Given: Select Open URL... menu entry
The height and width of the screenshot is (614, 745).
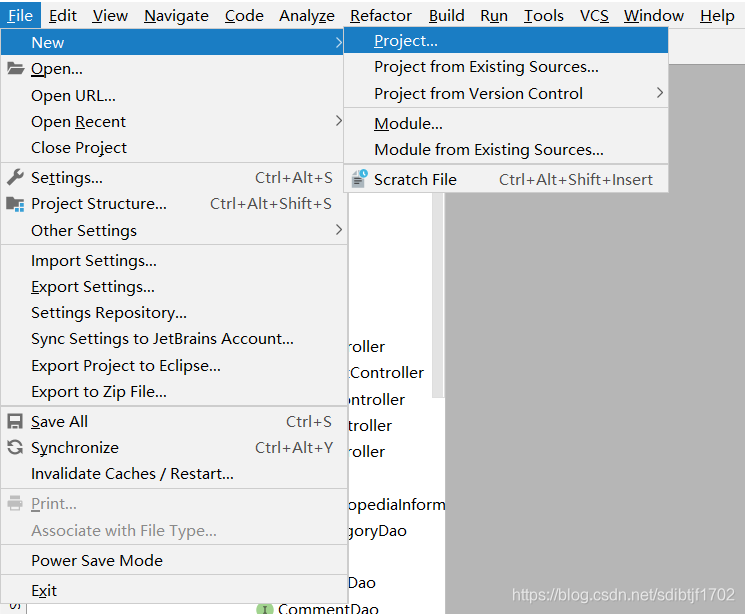Looking at the screenshot, I should point(172,96).
